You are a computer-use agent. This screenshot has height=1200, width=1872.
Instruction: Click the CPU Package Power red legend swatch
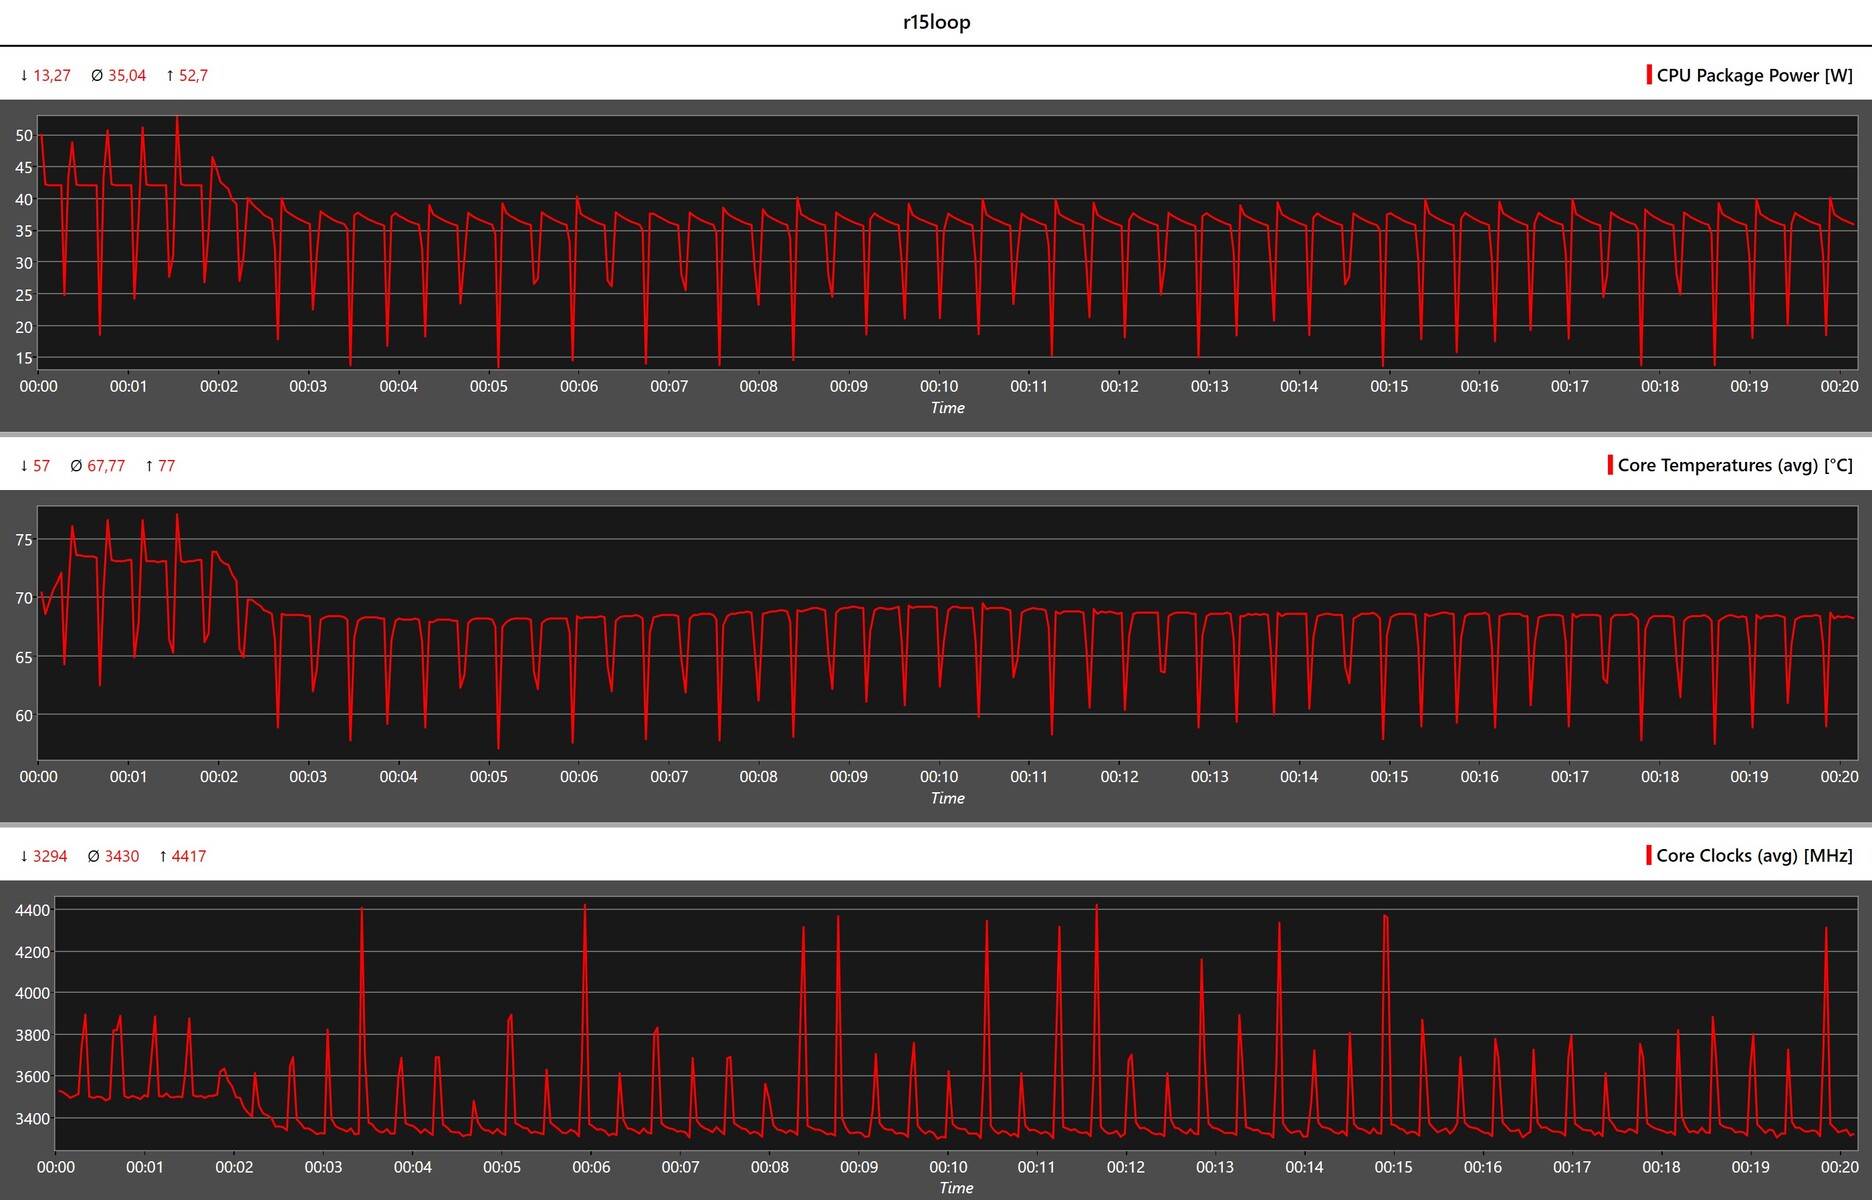[1649, 75]
